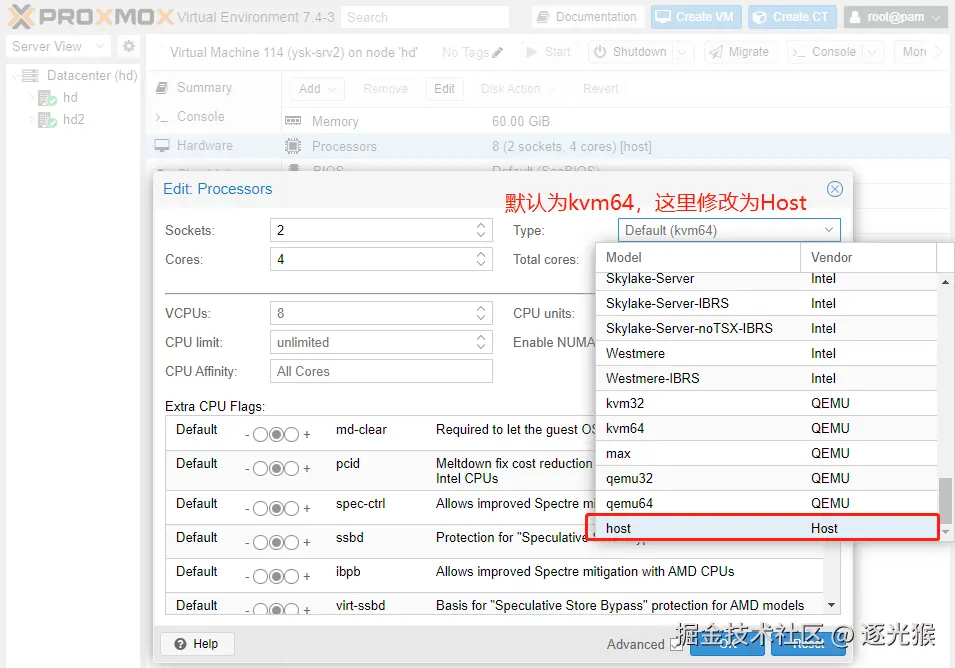The image size is (955, 668).
Task: Set spec-ctrl flag to on (plus)
Action: click(x=292, y=508)
